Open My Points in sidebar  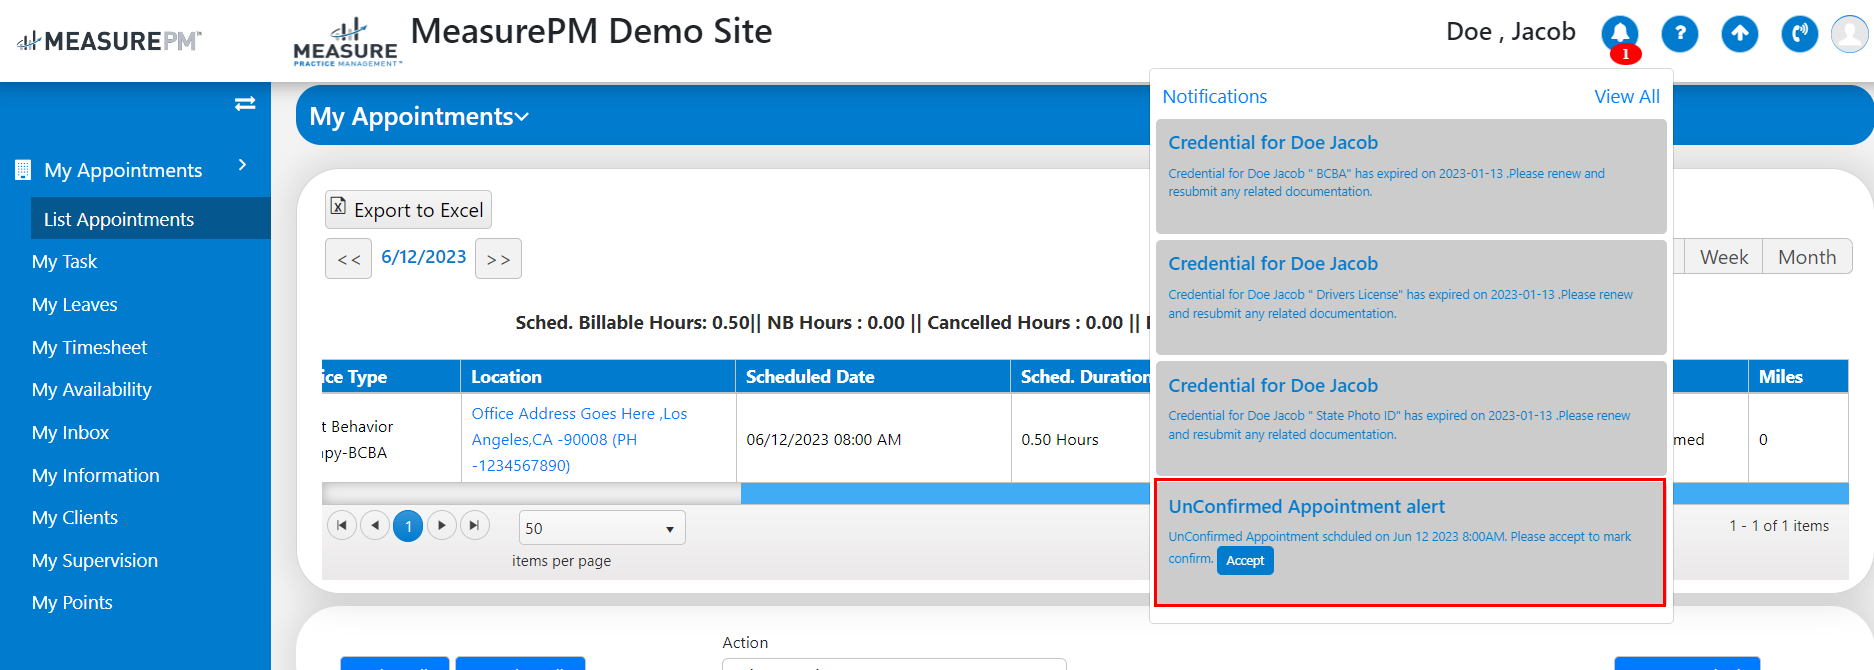[x=72, y=602]
